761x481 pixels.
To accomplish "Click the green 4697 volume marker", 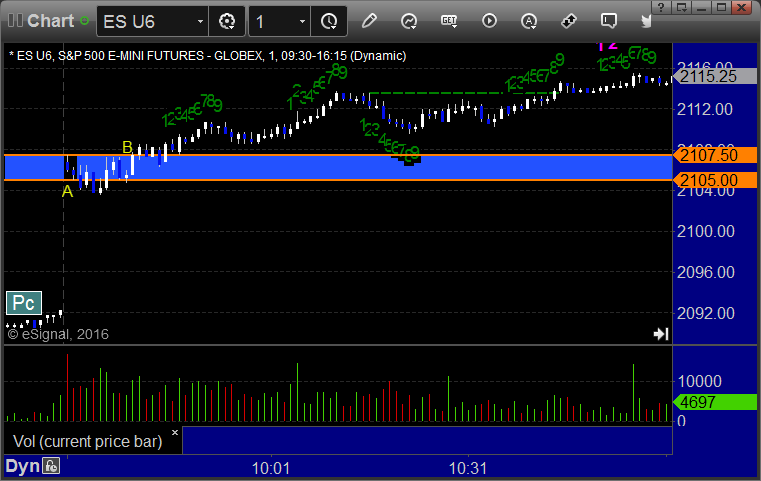I will point(715,402).
